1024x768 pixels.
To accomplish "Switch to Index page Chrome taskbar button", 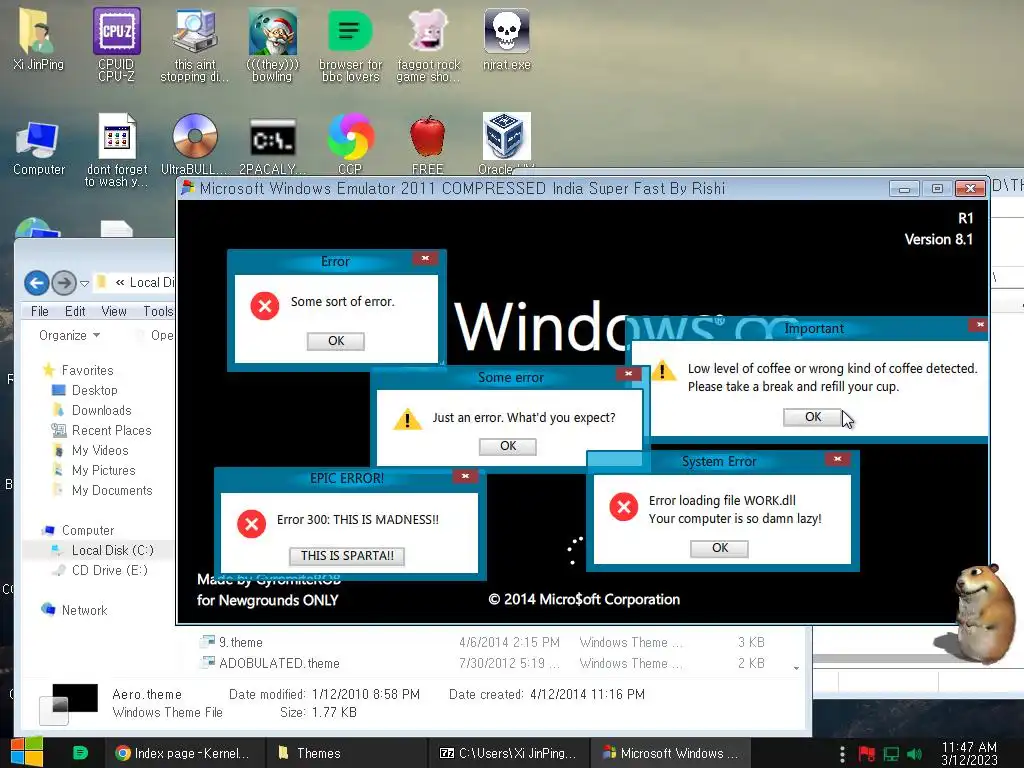I will pos(184,753).
